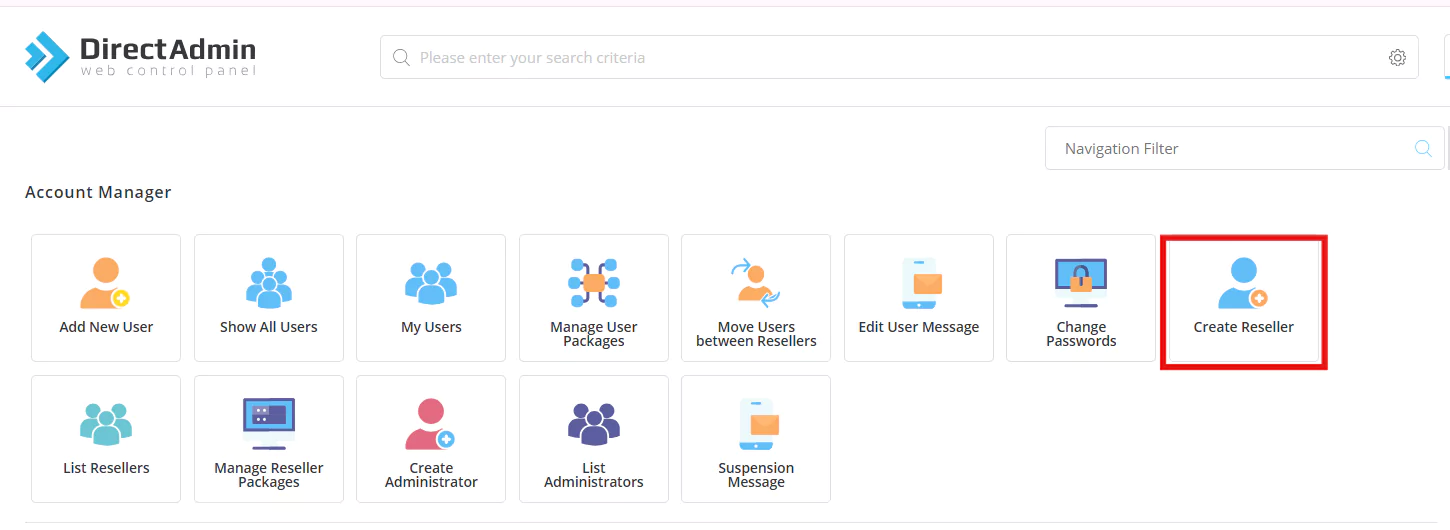Click the Create Administrator icon
The height and width of the screenshot is (530, 1450).
click(431, 424)
